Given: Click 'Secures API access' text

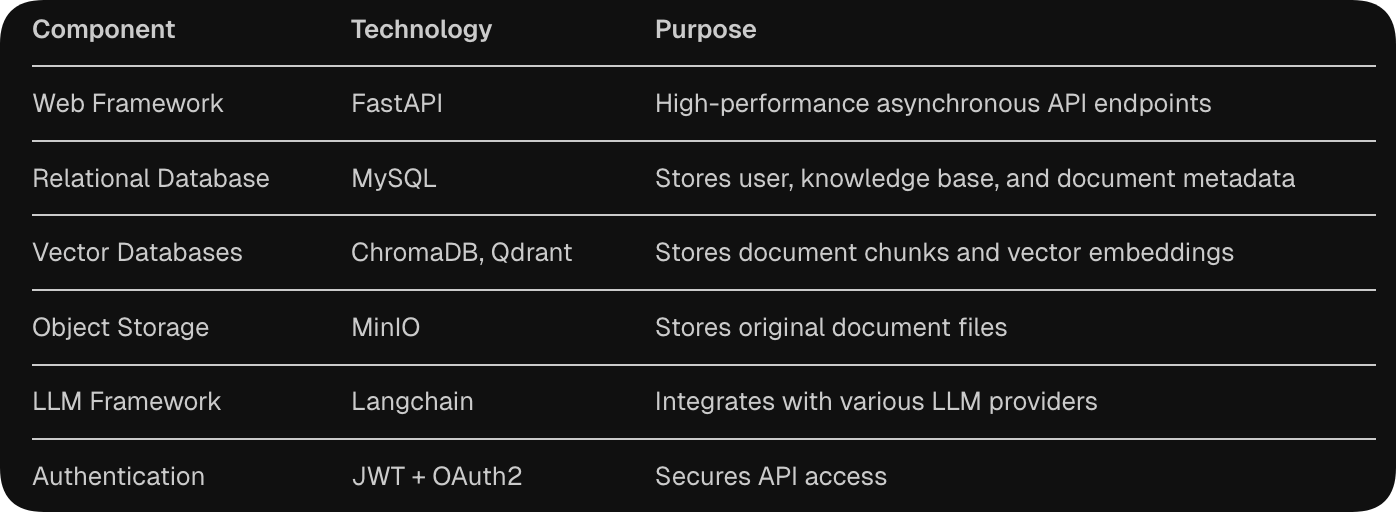Looking at the screenshot, I should tap(771, 476).
